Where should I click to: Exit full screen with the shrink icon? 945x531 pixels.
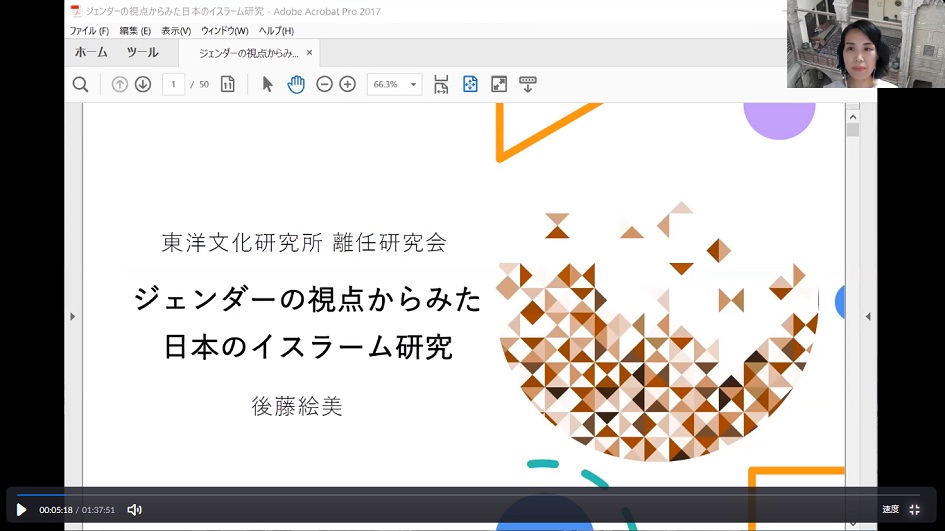[x=914, y=509]
